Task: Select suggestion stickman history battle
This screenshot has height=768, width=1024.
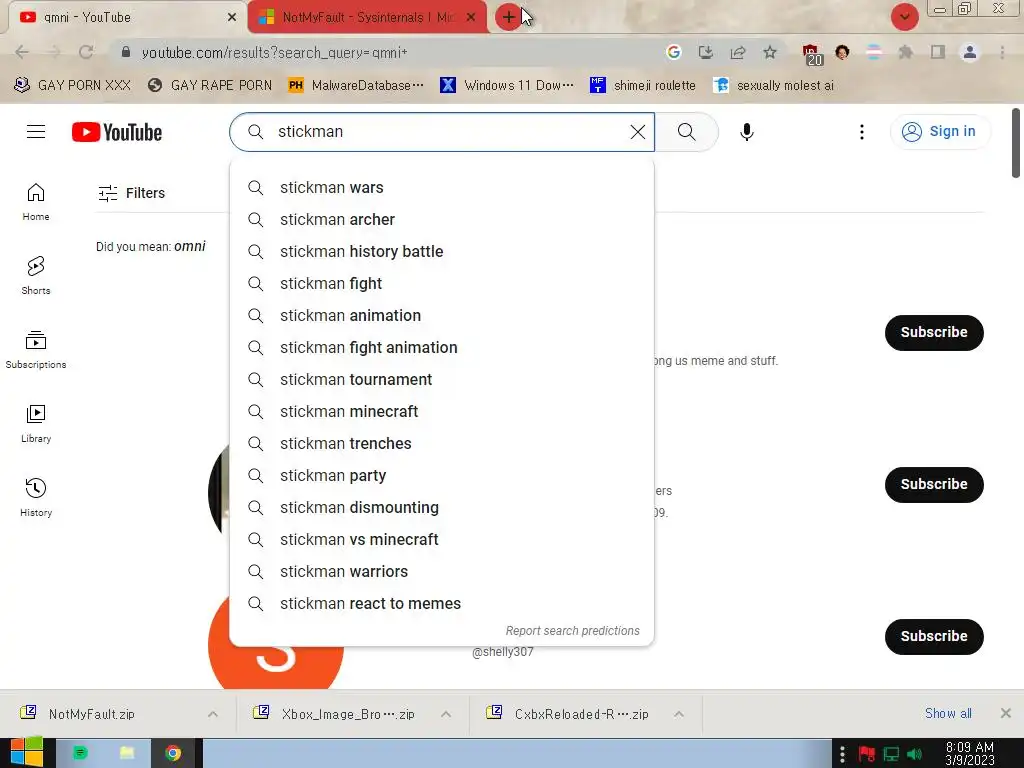Action: click(x=441, y=251)
